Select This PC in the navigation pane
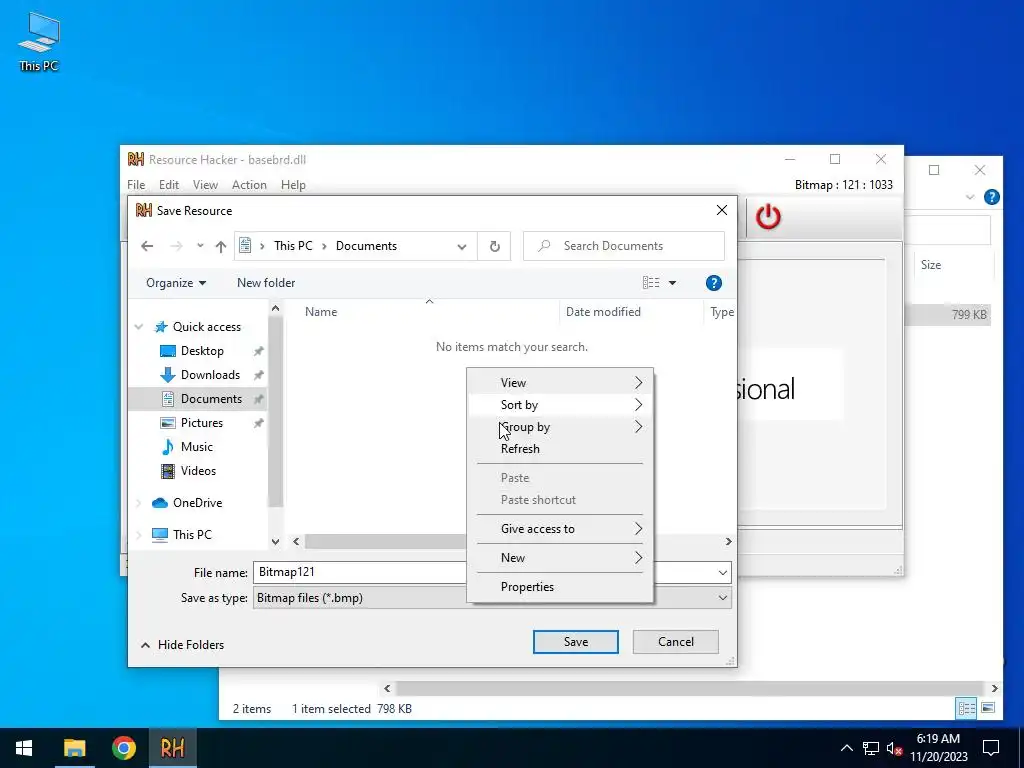The height and width of the screenshot is (768, 1024). tap(192, 535)
